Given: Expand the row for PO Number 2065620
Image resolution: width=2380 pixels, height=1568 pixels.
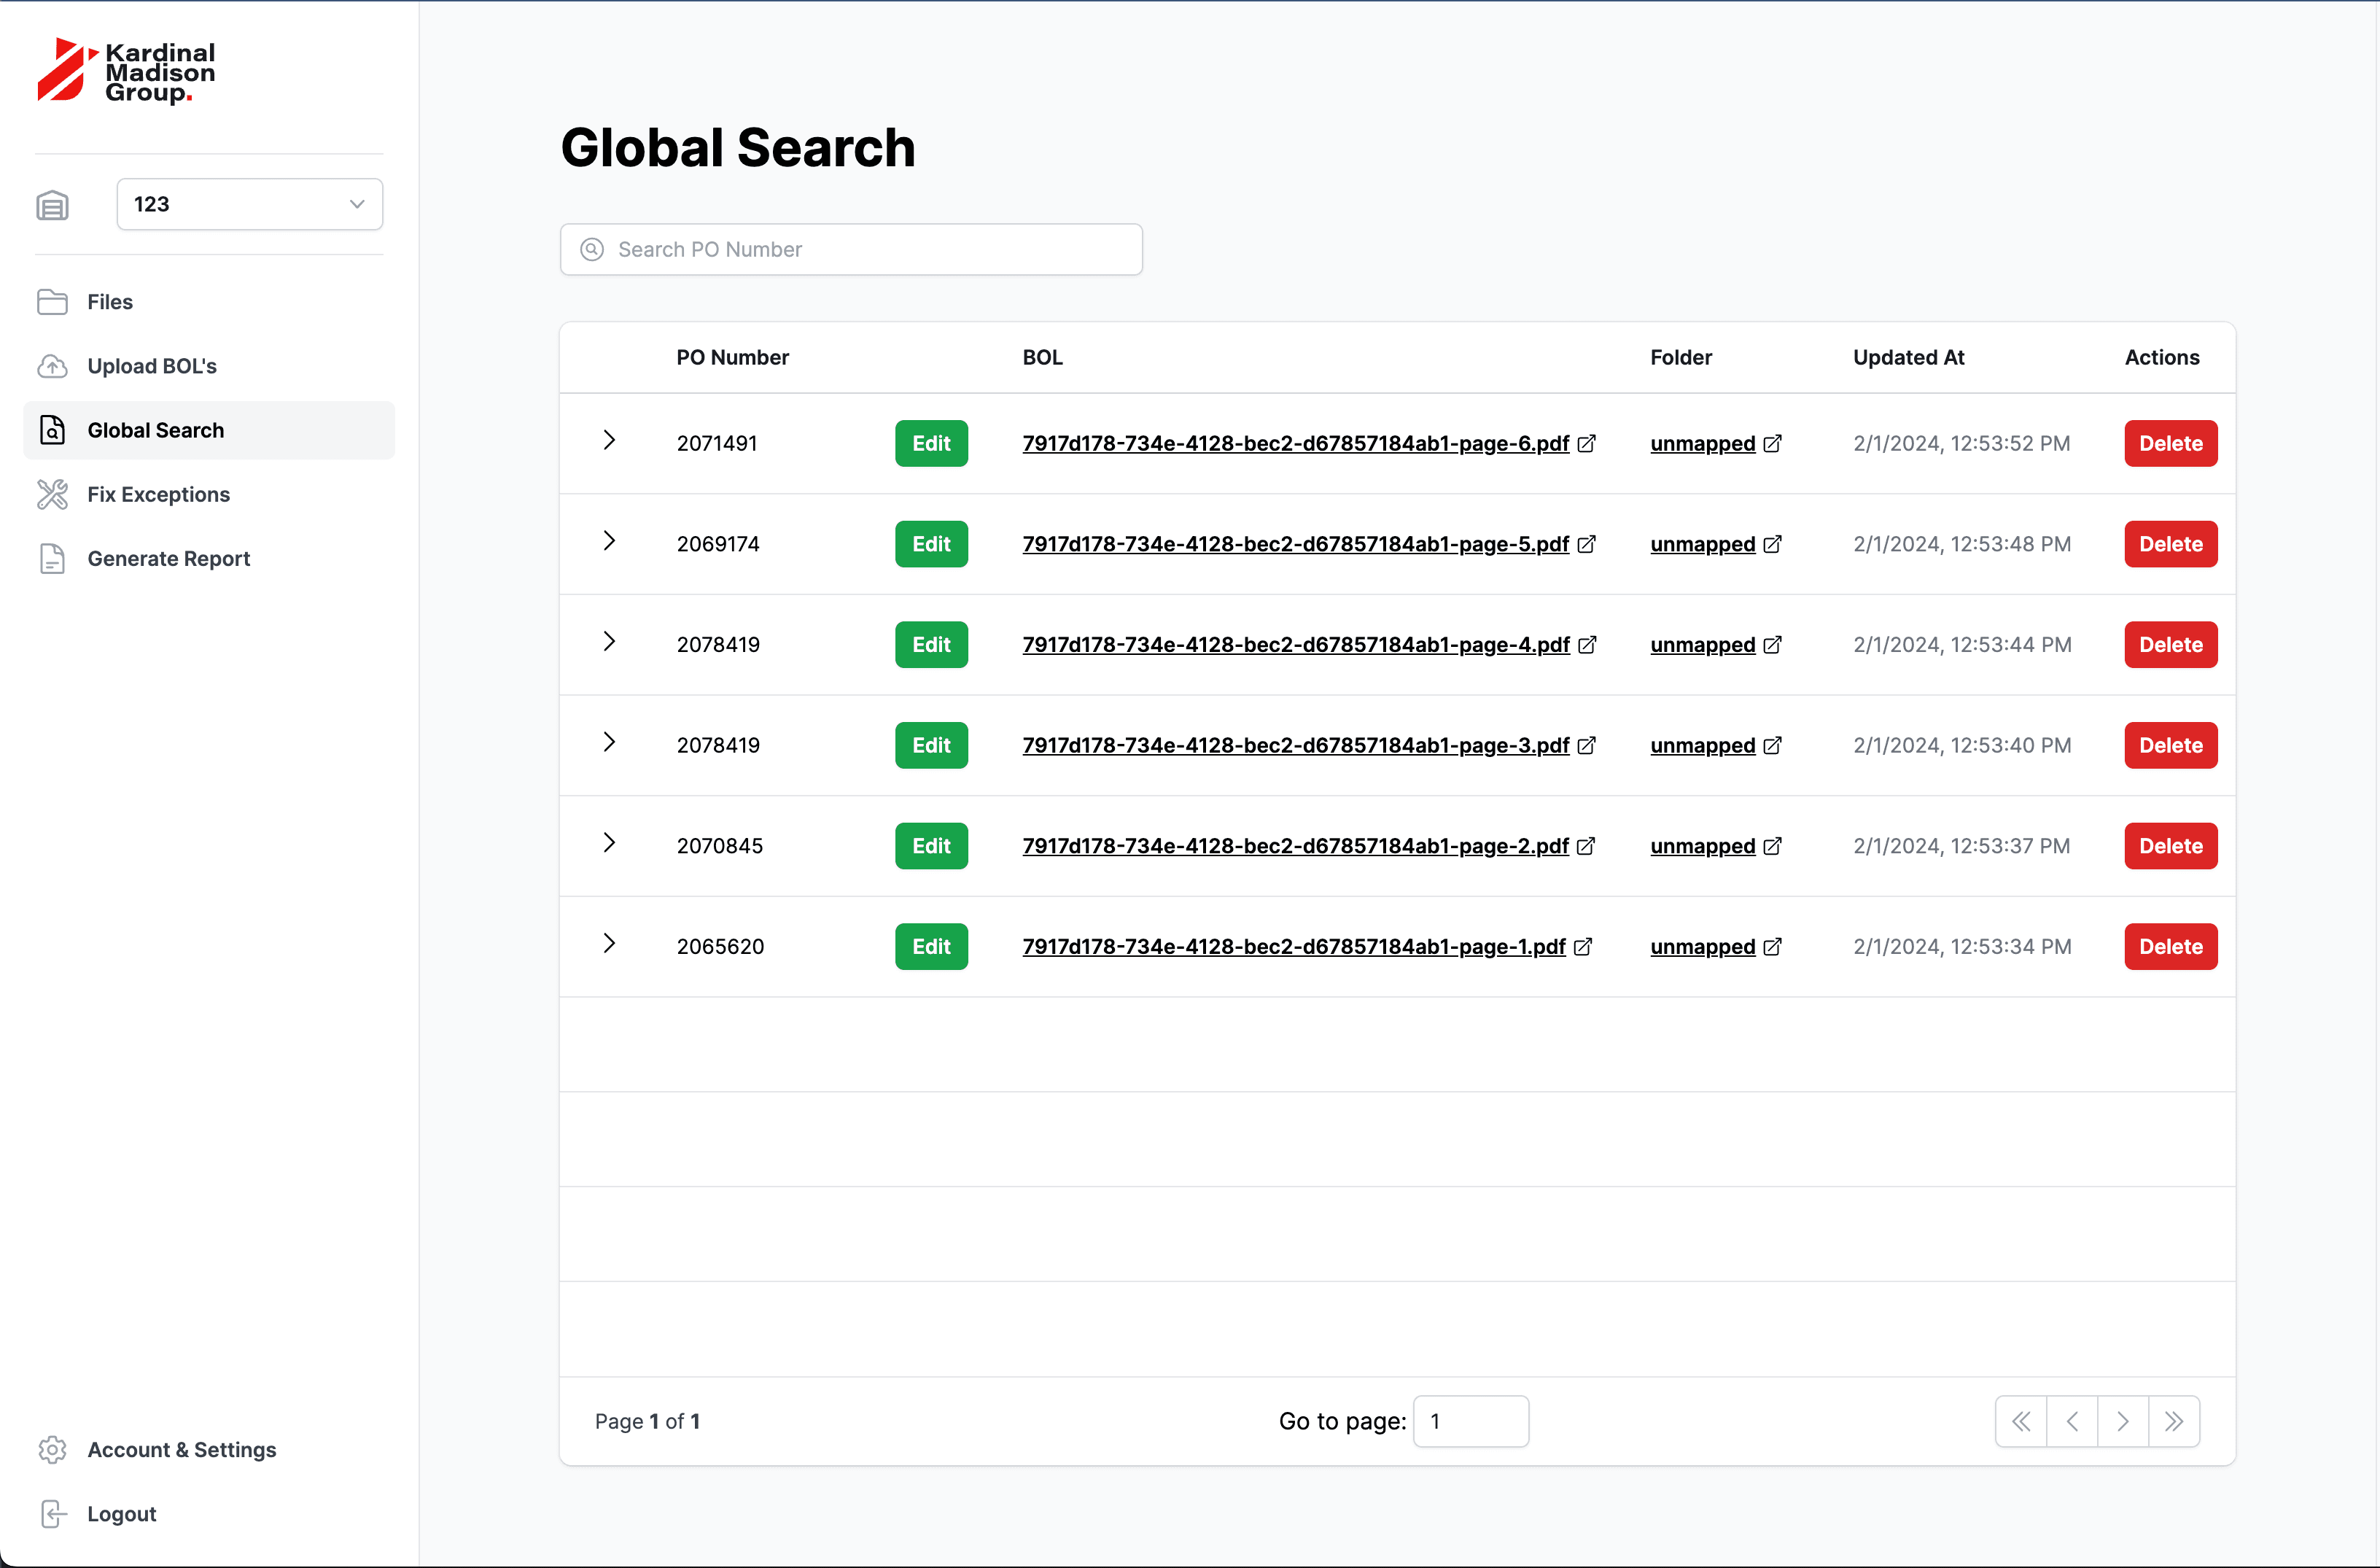Looking at the screenshot, I should [610, 943].
